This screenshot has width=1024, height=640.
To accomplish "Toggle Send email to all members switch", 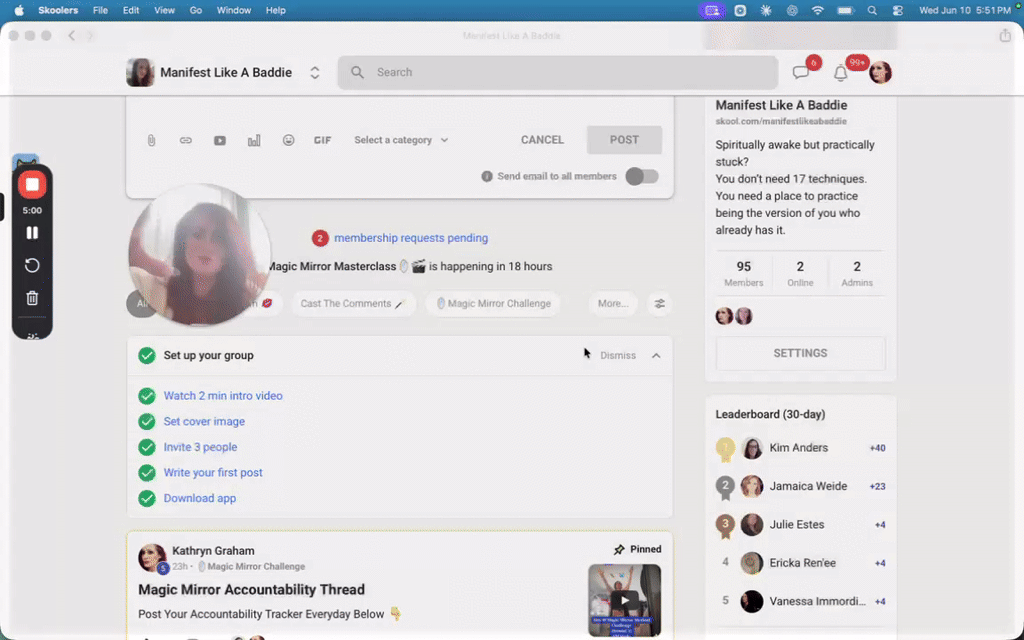I will 642,176.
